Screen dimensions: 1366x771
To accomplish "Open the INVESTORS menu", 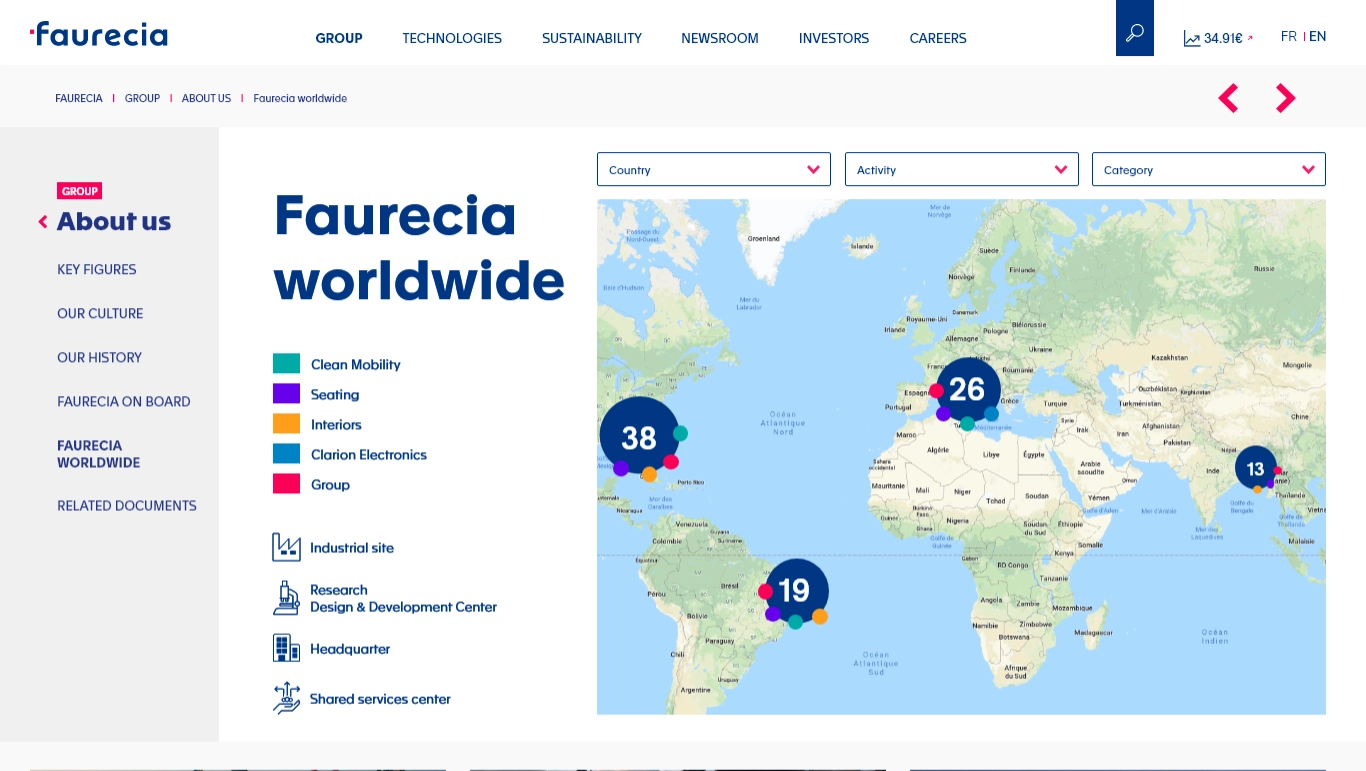I will coord(834,38).
